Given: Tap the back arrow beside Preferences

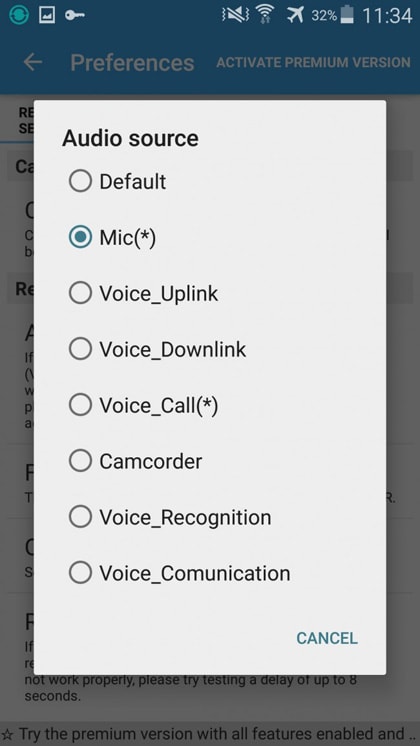Looking at the screenshot, I should [x=33, y=62].
